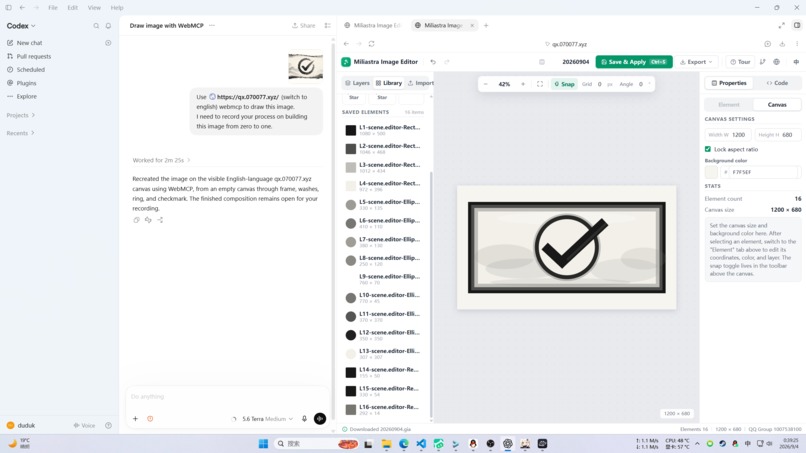Screen dimensions: 806x453
Task: Focus the 'Do anything' chat input
Action: (226, 396)
